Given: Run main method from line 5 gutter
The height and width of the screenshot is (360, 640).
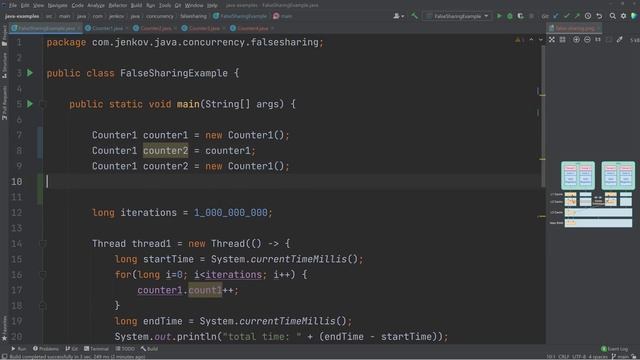Looking at the screenshot, I should click(x=30, y=104).
